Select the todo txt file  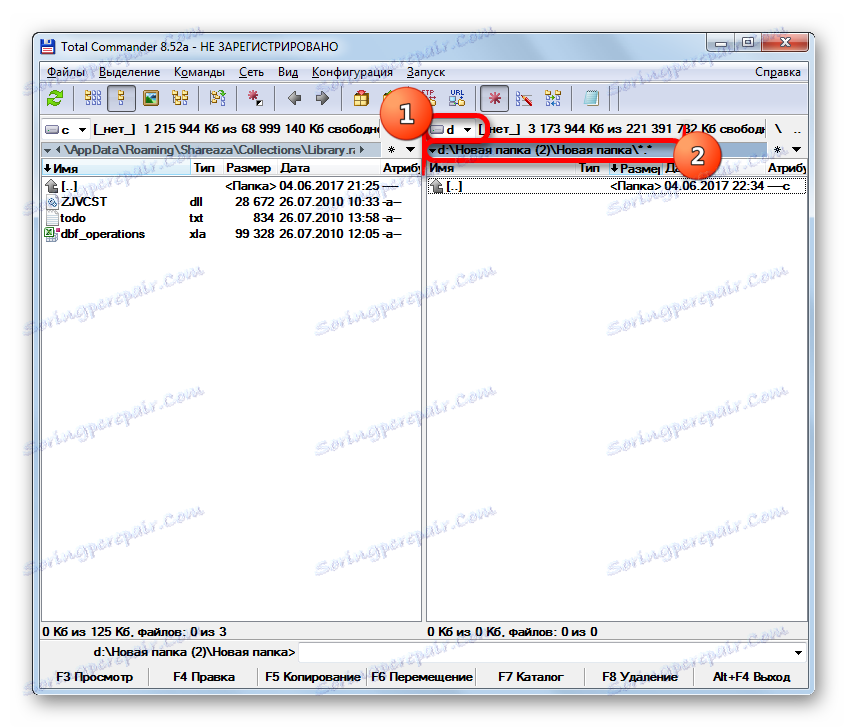pyautogui.click(x=231, y=218)
